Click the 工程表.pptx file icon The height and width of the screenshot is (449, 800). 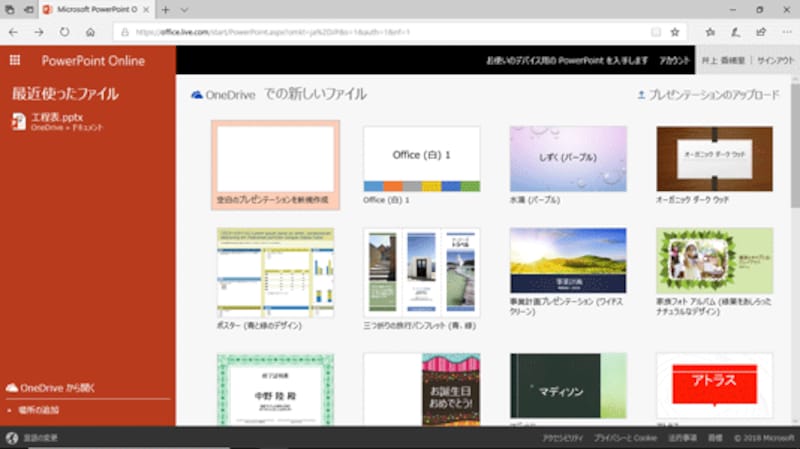pos(19,121)
